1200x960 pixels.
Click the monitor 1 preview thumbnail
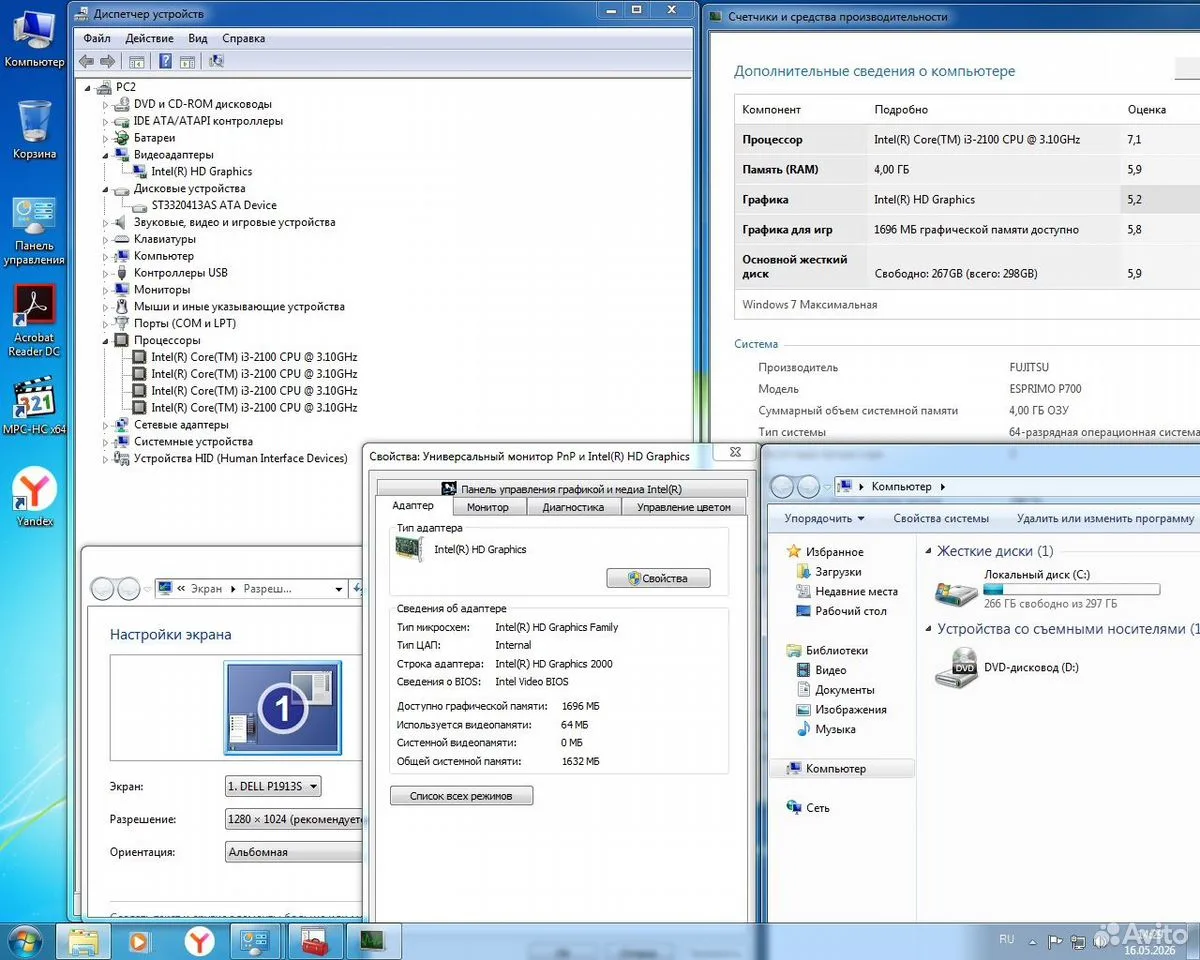(283, 708)
